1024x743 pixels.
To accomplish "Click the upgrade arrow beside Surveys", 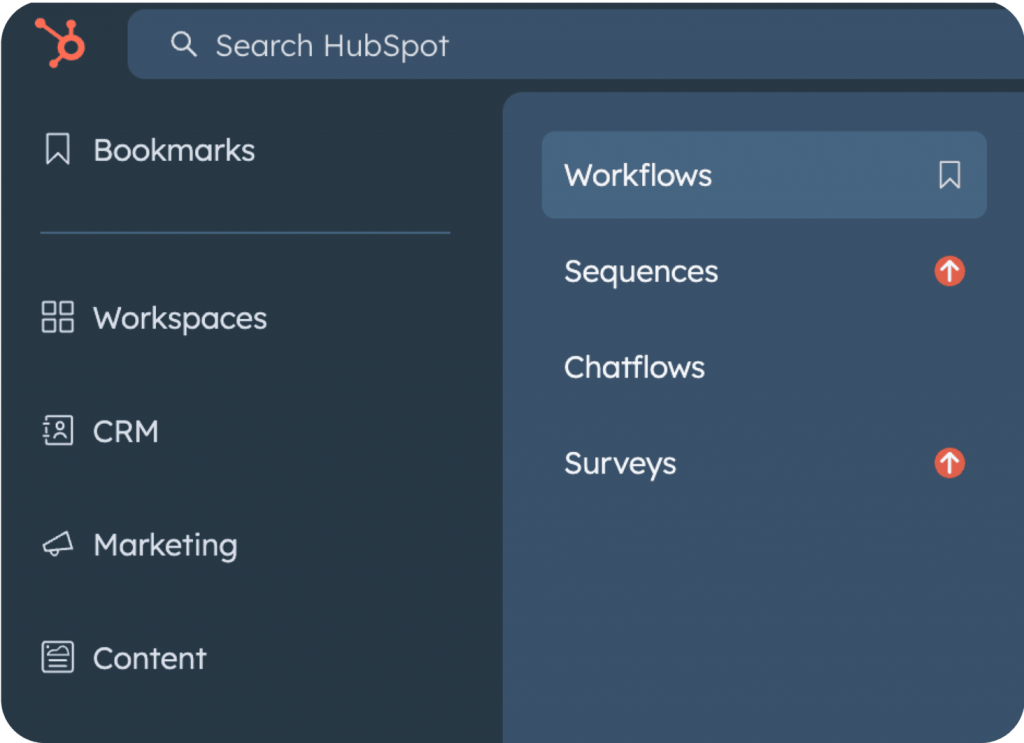I will tap(950, 463).
